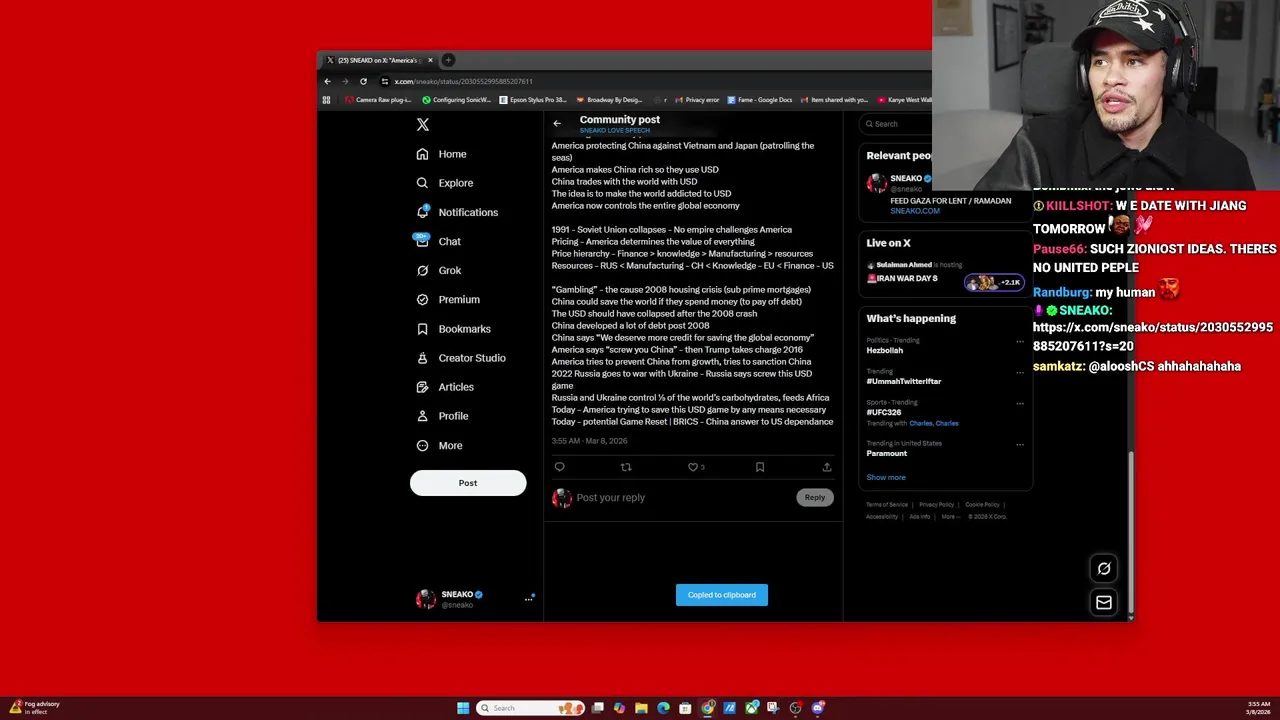The width and height of the screenshot is (1280, 720).
Task: Open #UmmahTwitterIftar trending topic
Action: point(903,381)
